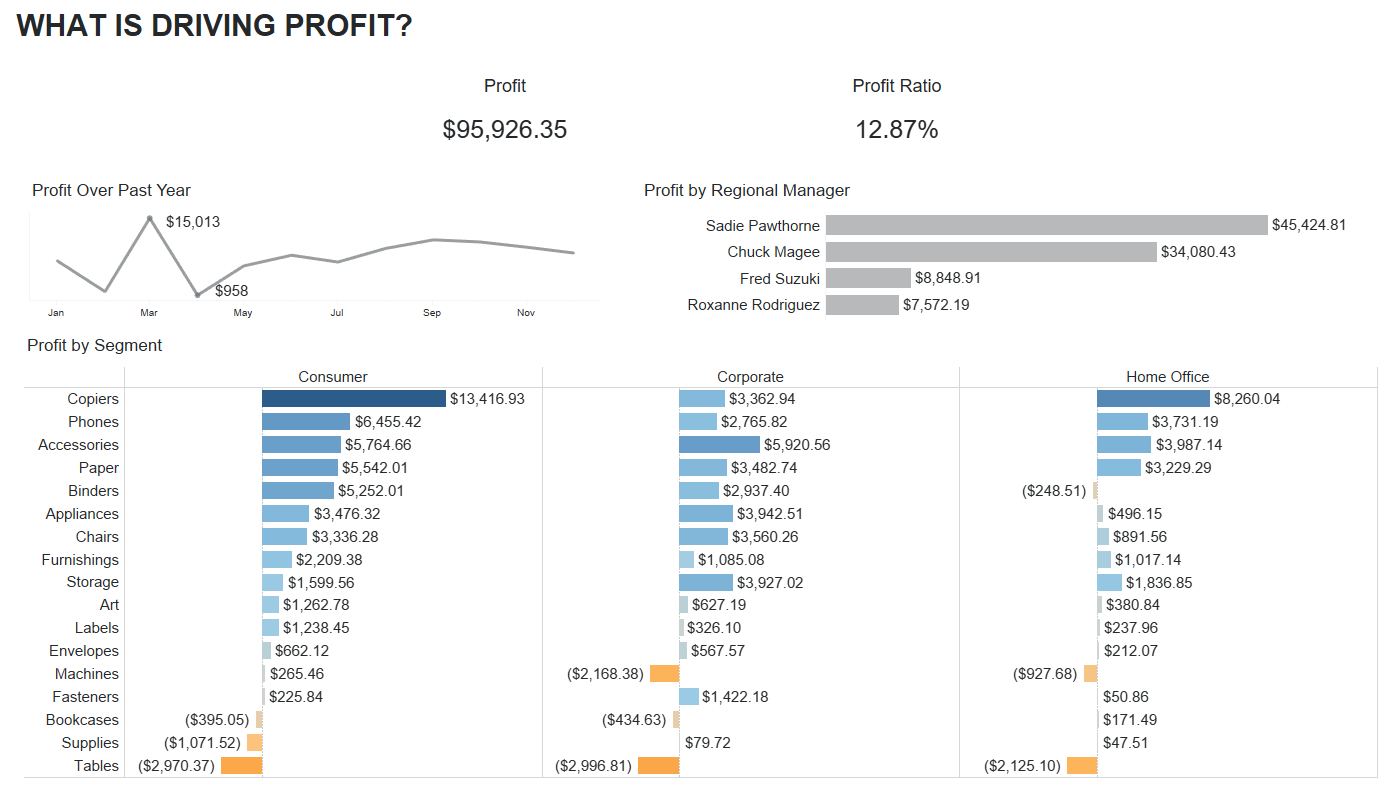This screenshot has width=1382, height=785.
Task: Select Roxanne Rodriguez's profit bar
Action: [x=862, y=305]
